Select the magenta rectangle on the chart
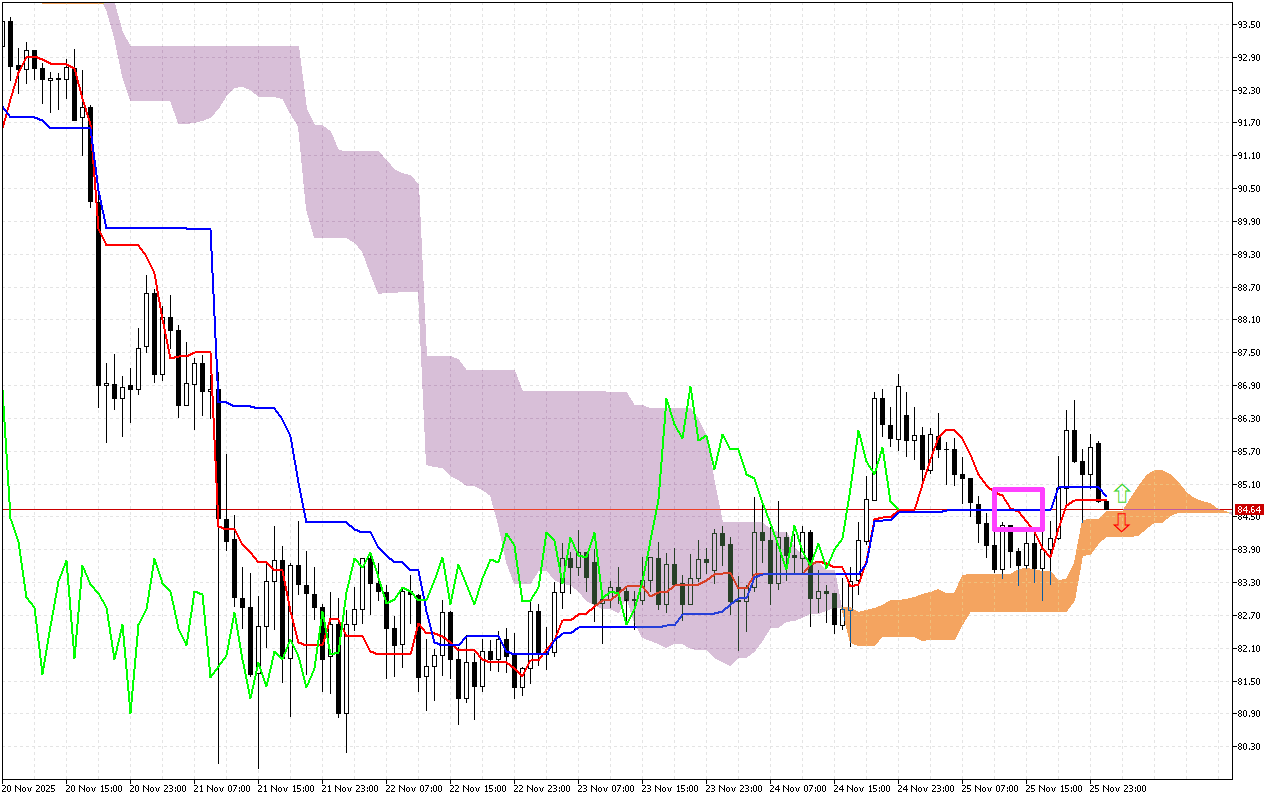1280x800 pixels. [1018, 490]
